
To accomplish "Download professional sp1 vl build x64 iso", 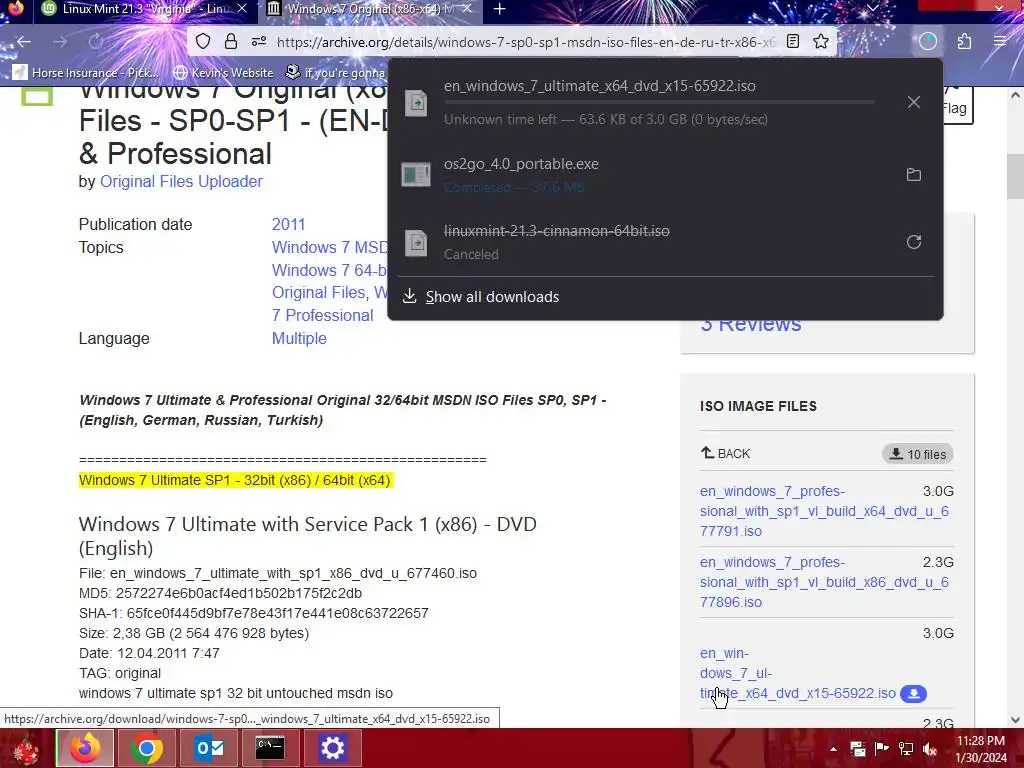I will (824, 511).
